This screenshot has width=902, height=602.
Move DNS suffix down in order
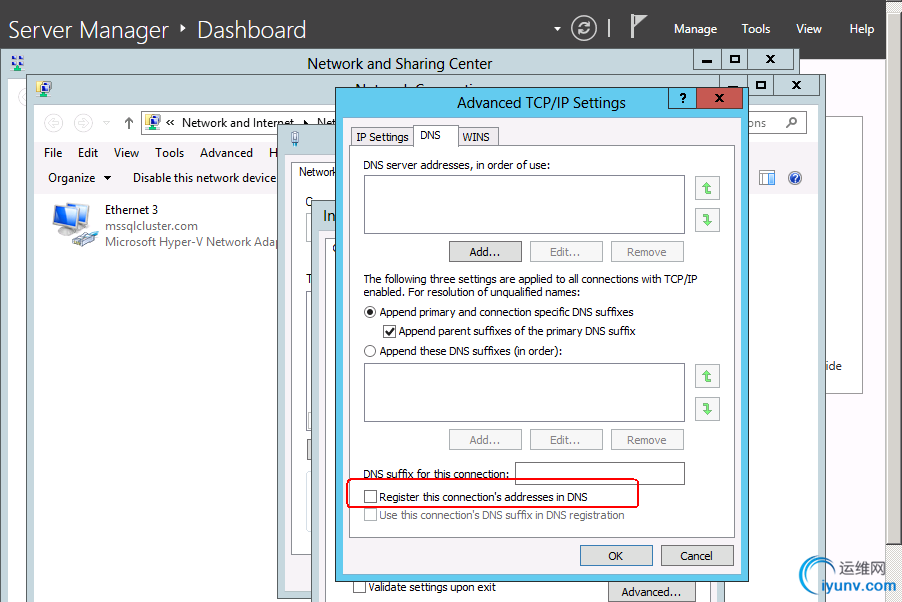[707, 409]
